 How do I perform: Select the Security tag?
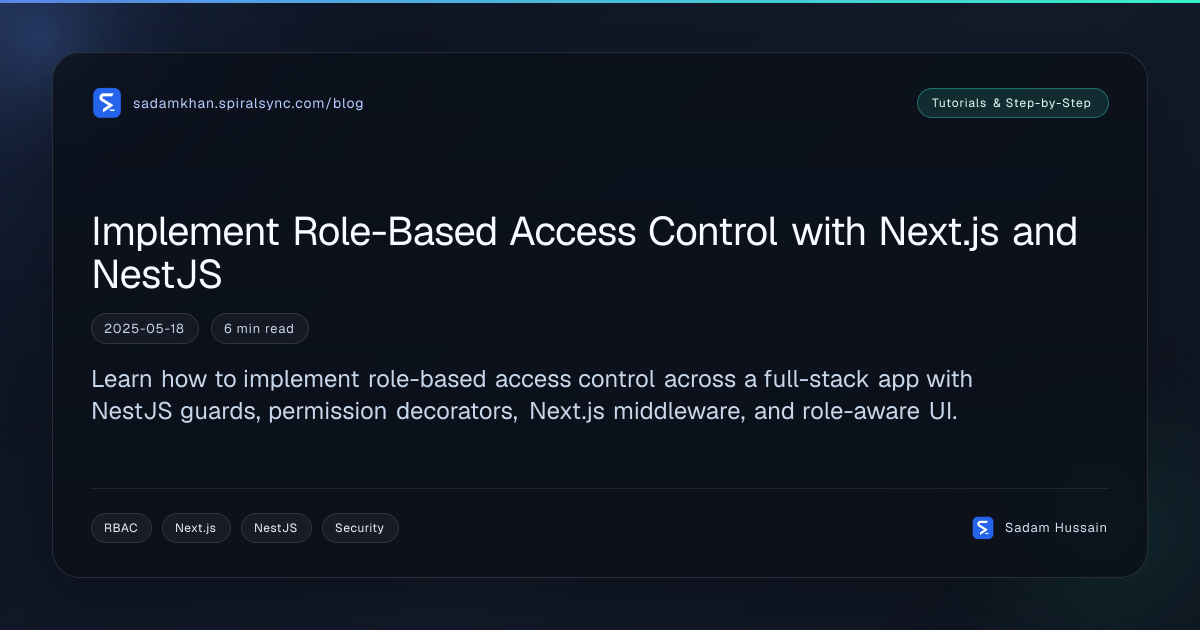click(360, 528)
